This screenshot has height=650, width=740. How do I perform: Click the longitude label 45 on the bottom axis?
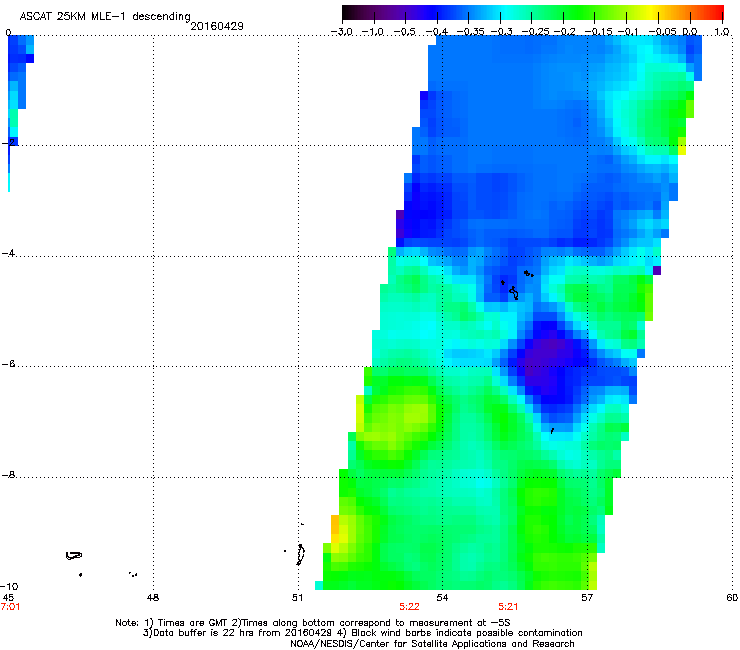[x=8, y=598]
